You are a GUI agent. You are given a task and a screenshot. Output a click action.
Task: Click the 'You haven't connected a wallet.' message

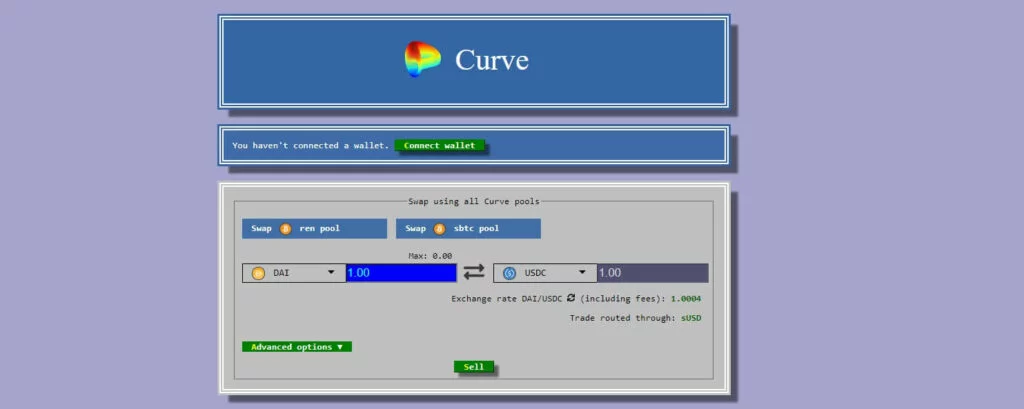[310, 145]
